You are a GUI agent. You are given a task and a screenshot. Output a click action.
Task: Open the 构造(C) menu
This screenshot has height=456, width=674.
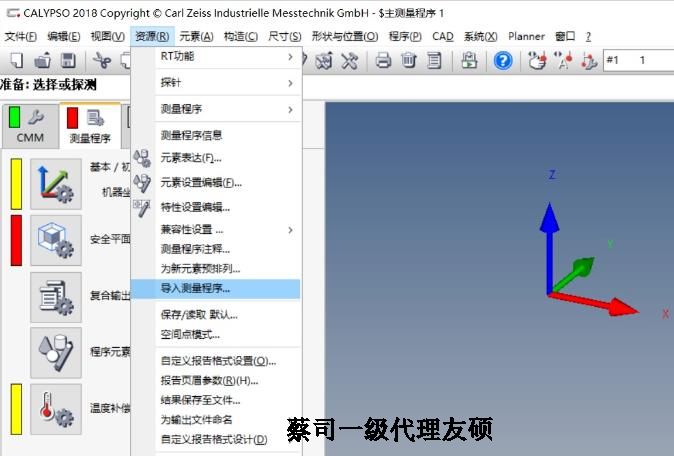click(x=241, y=37)
